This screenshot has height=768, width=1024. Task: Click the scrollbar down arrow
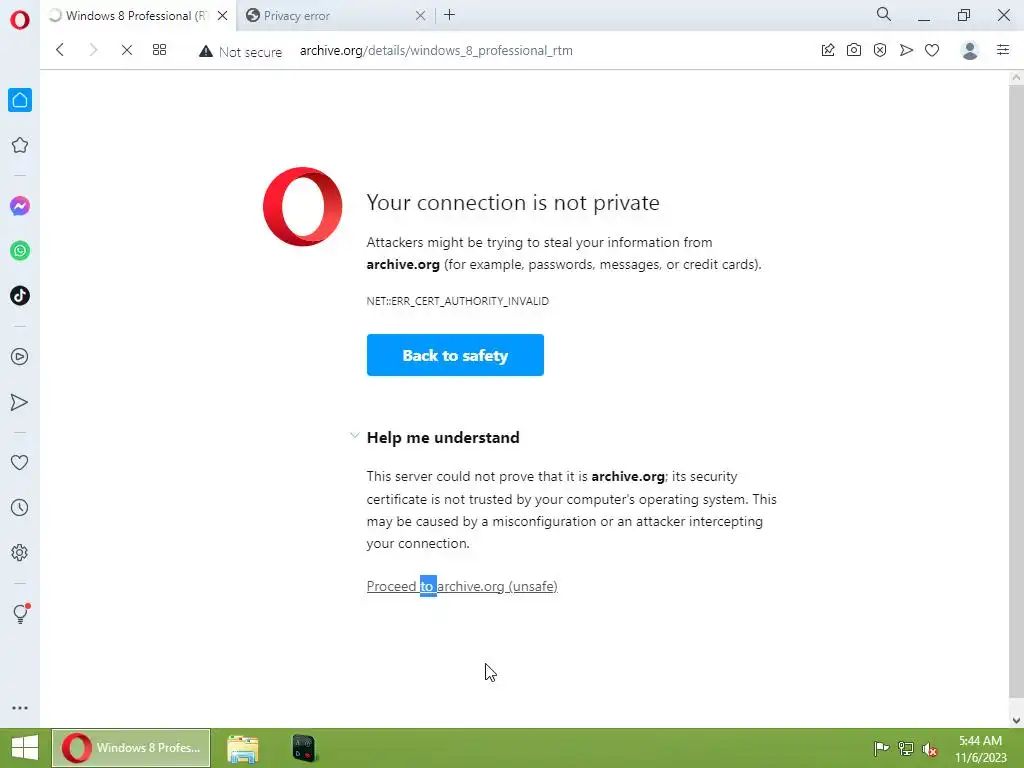pos(1016,721)
